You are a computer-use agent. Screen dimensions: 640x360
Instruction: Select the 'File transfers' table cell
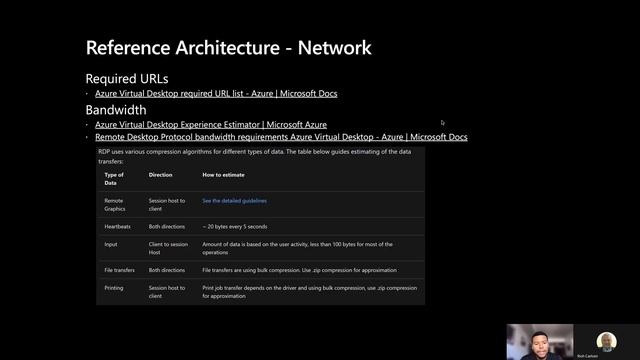119,270
